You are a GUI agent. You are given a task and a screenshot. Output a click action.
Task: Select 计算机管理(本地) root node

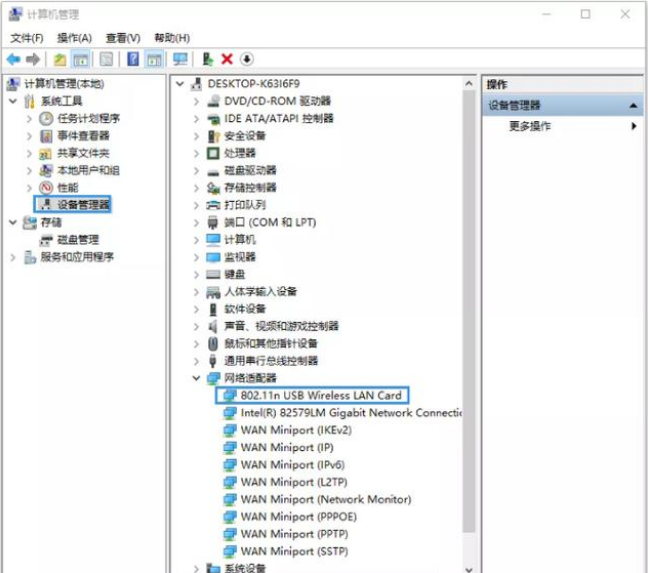pyautogui.click(x=64, y=84)
